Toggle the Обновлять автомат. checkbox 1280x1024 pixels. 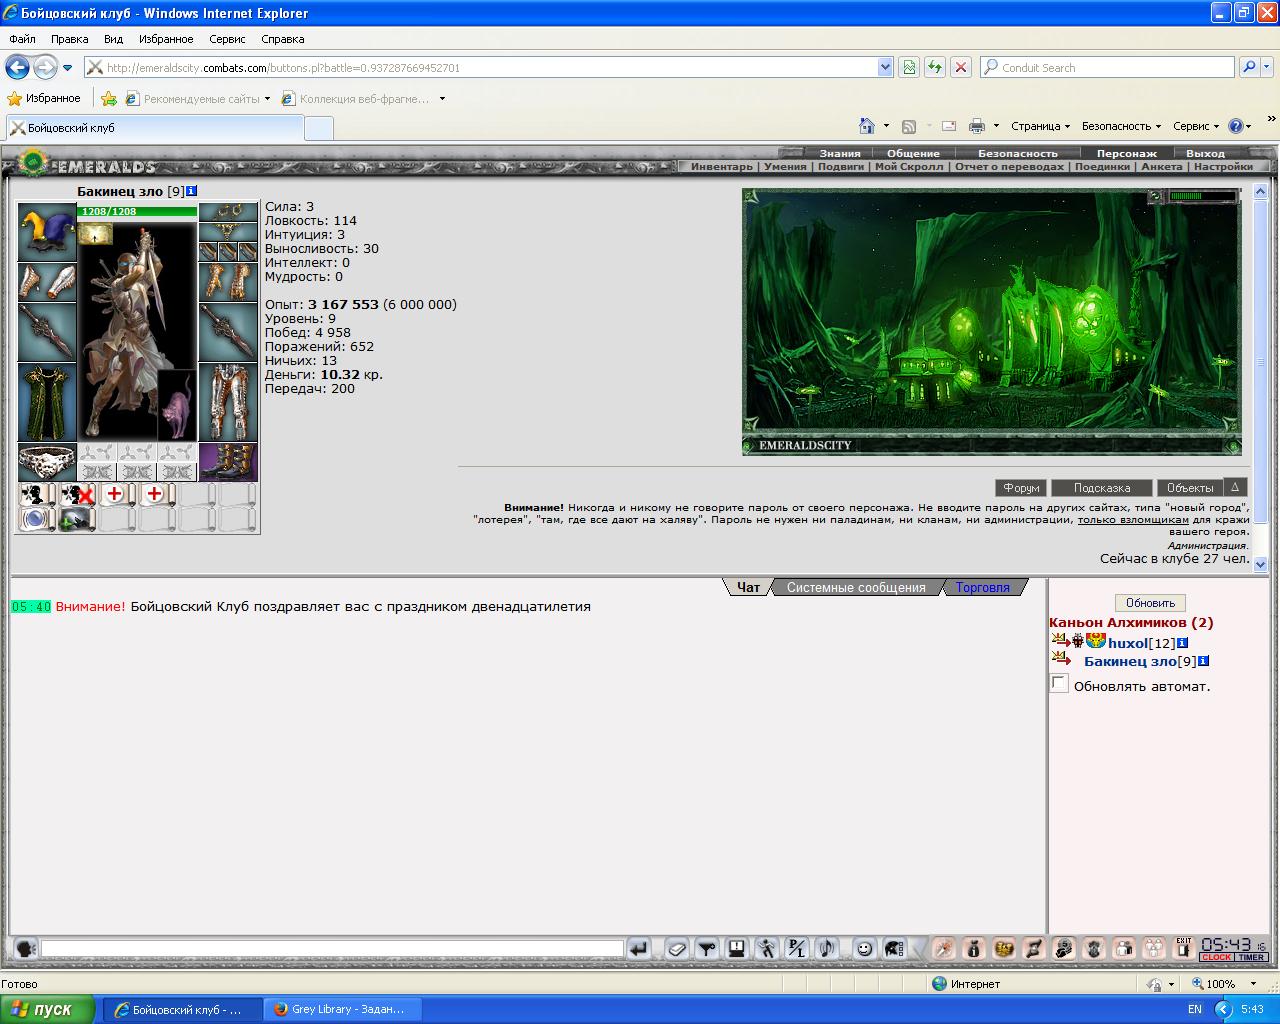tap(1059, 684)
